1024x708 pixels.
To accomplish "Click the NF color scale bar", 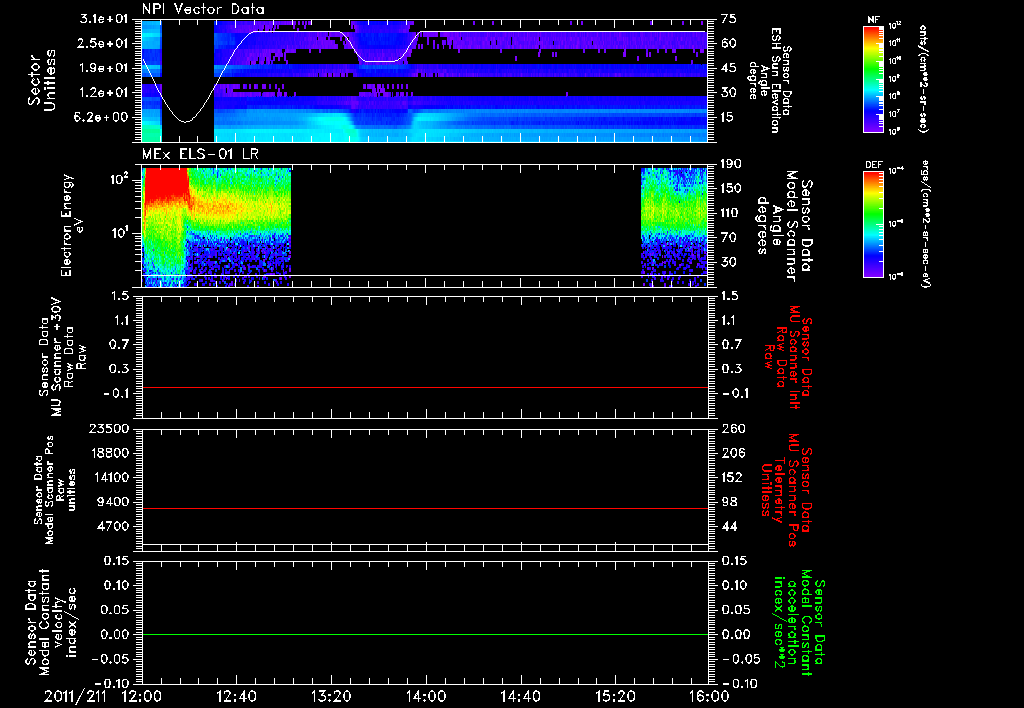I will 874,79.
